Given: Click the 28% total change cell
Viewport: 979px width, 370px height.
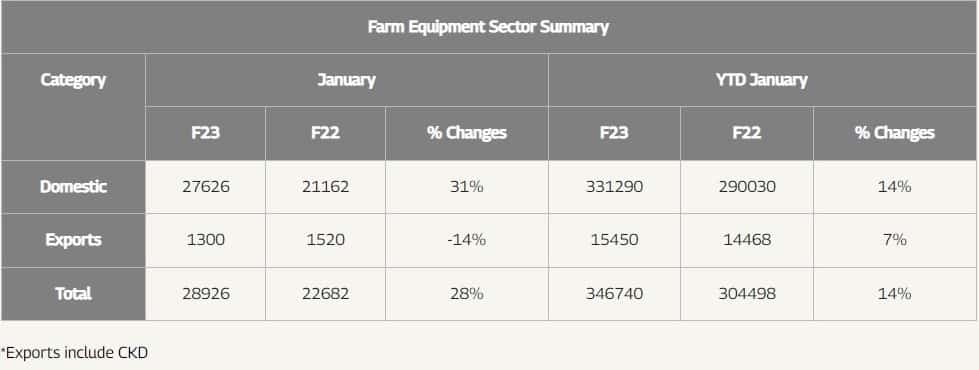Looking at the screenshot, I should coord(466,293).
